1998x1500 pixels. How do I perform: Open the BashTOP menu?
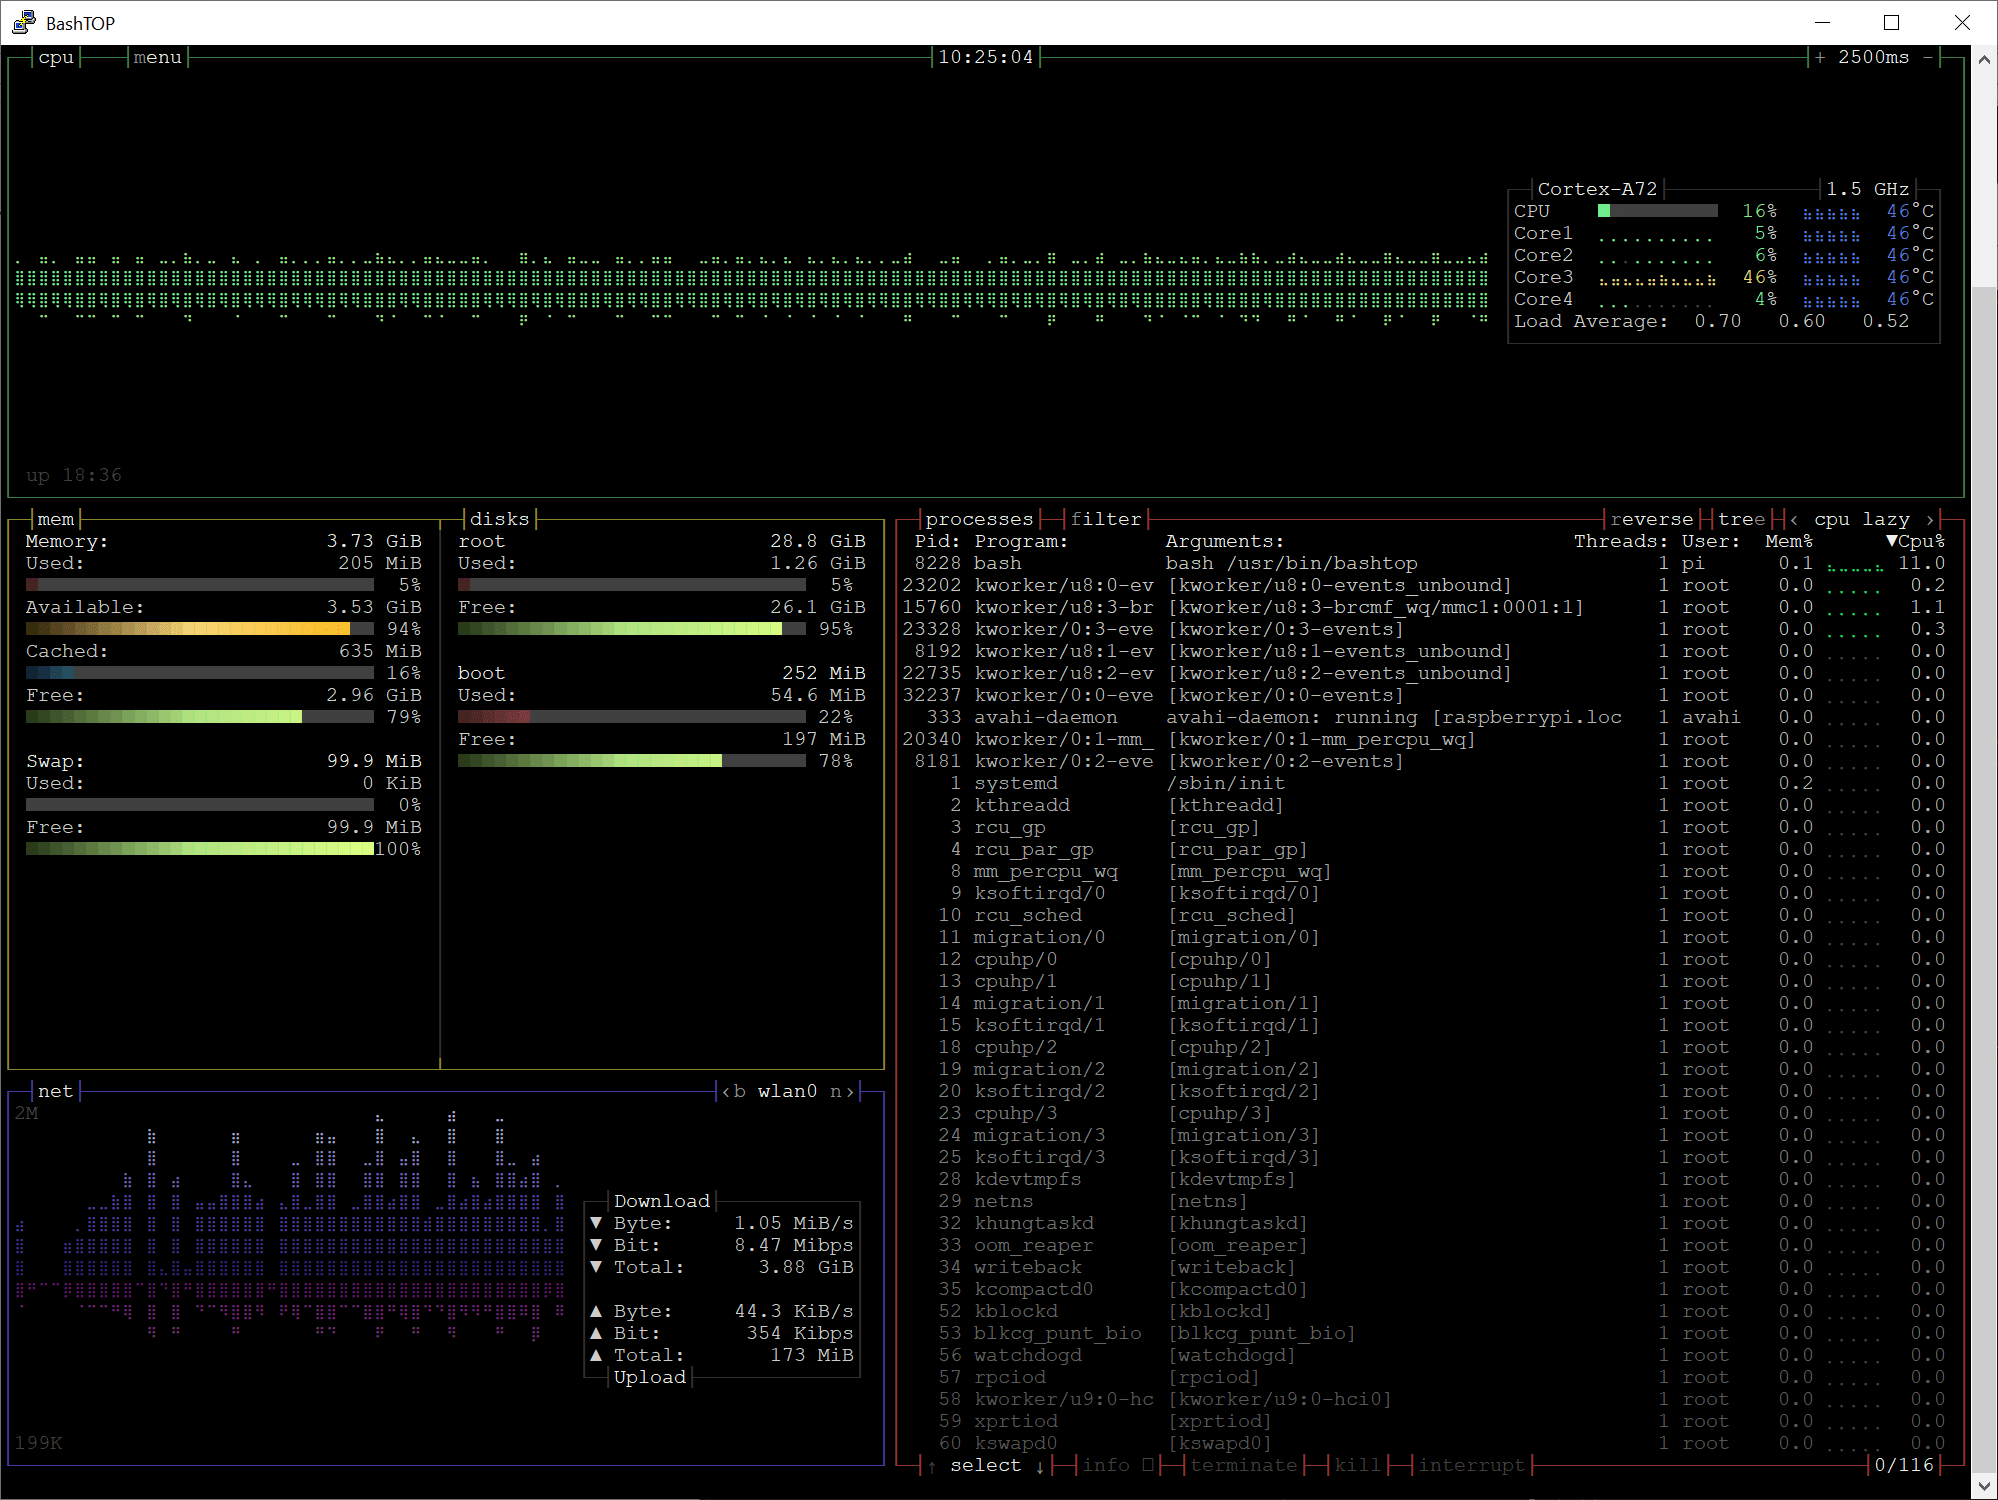(x=158, y=58)
